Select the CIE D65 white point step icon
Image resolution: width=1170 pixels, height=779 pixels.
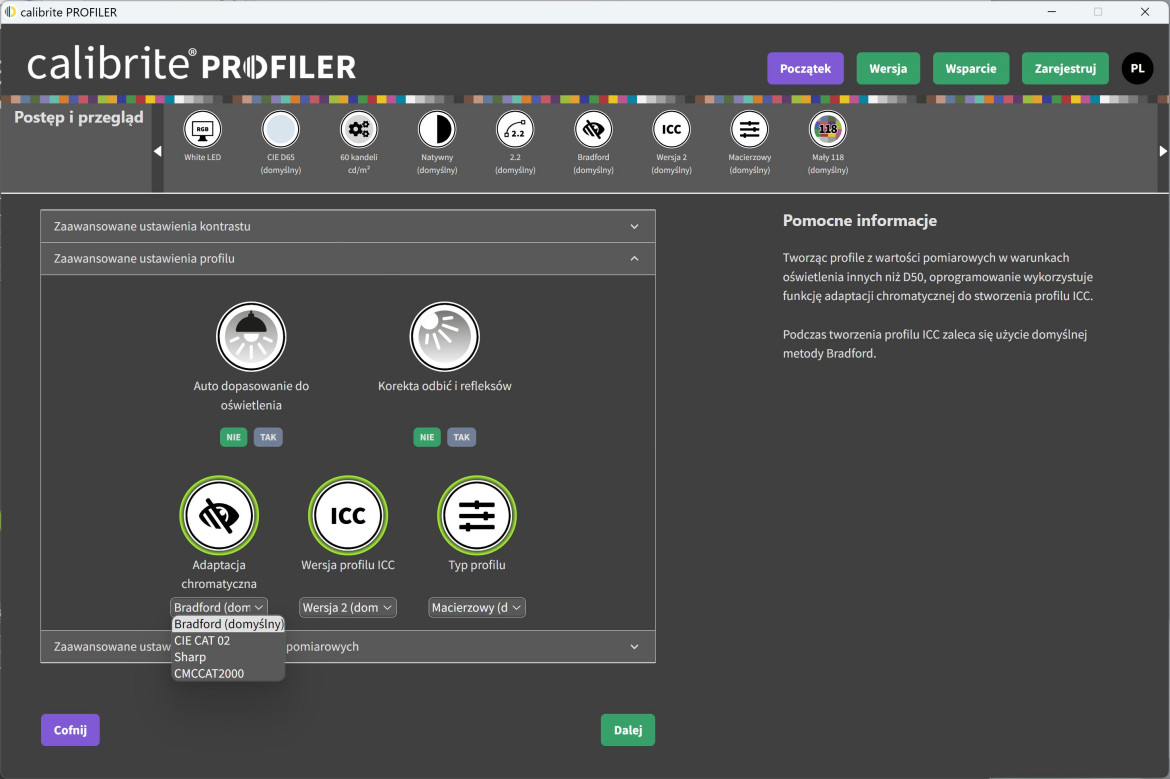tap(281, 130)
